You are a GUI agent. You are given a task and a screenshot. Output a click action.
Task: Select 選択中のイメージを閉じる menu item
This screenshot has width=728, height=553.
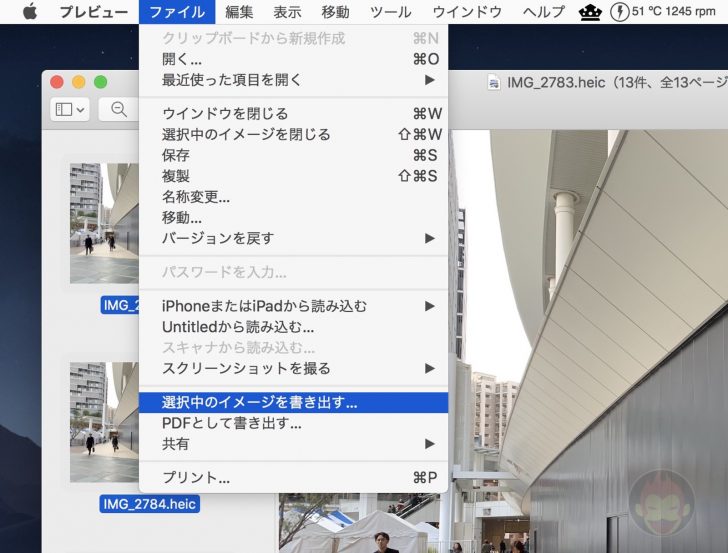293,135
